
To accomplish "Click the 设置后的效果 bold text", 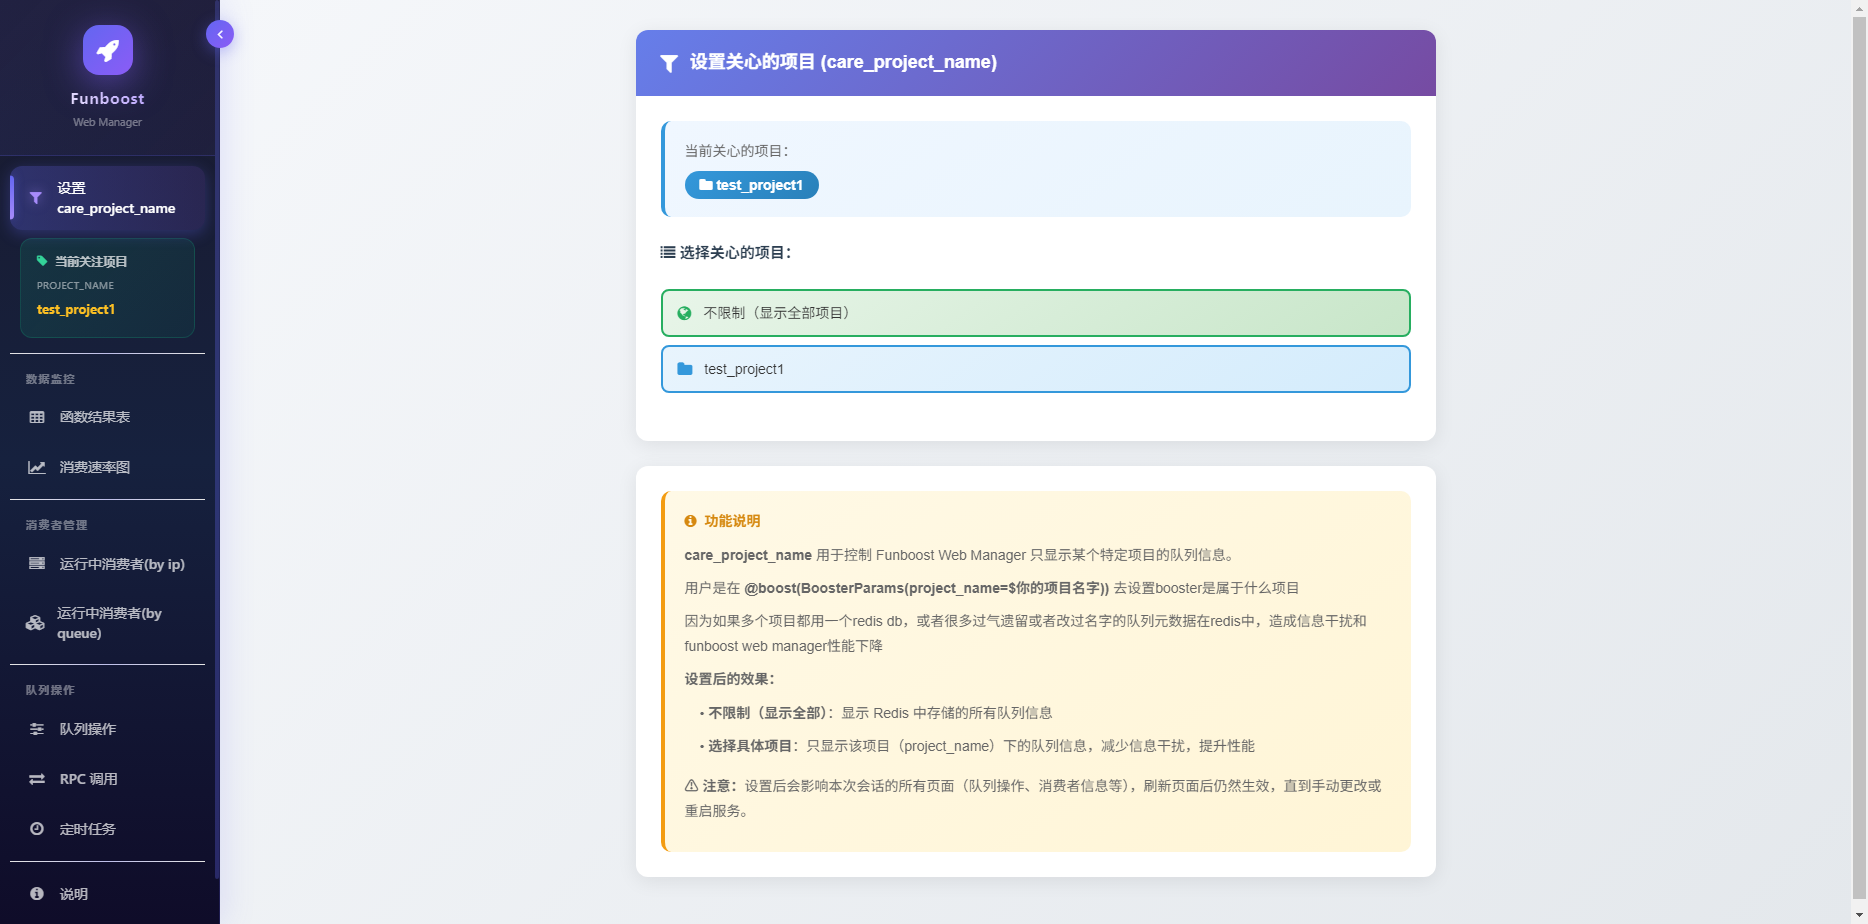I will click(x=729, y=679).
